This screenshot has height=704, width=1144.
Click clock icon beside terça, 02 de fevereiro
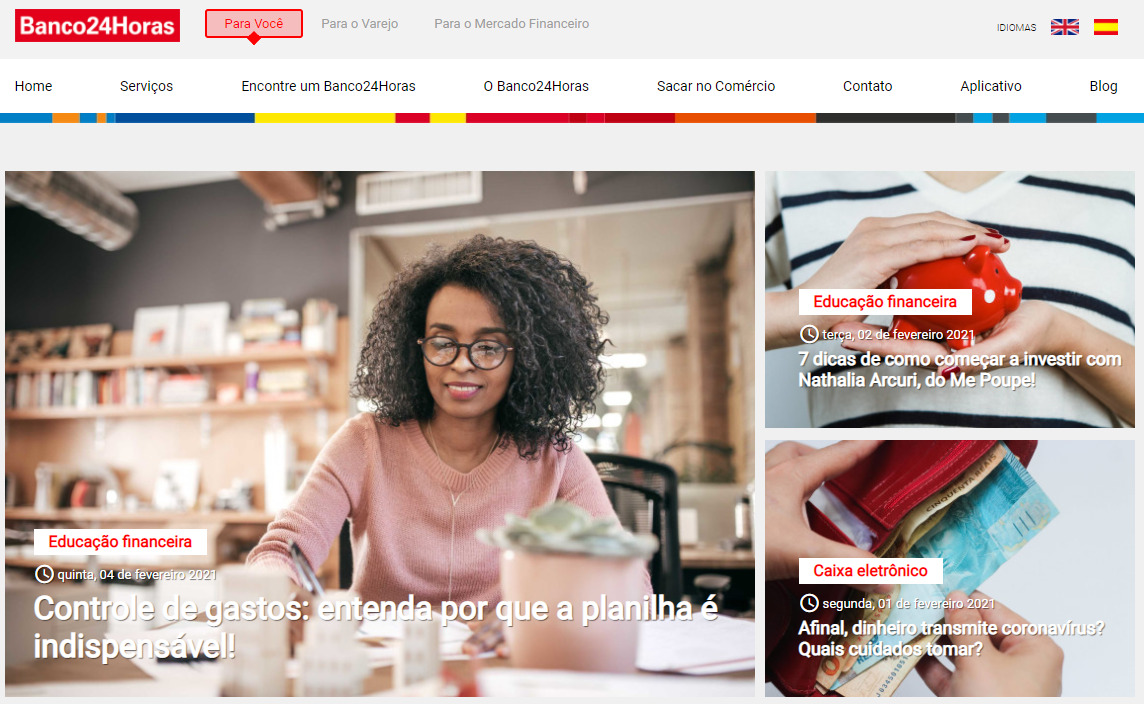coord(808,334)
